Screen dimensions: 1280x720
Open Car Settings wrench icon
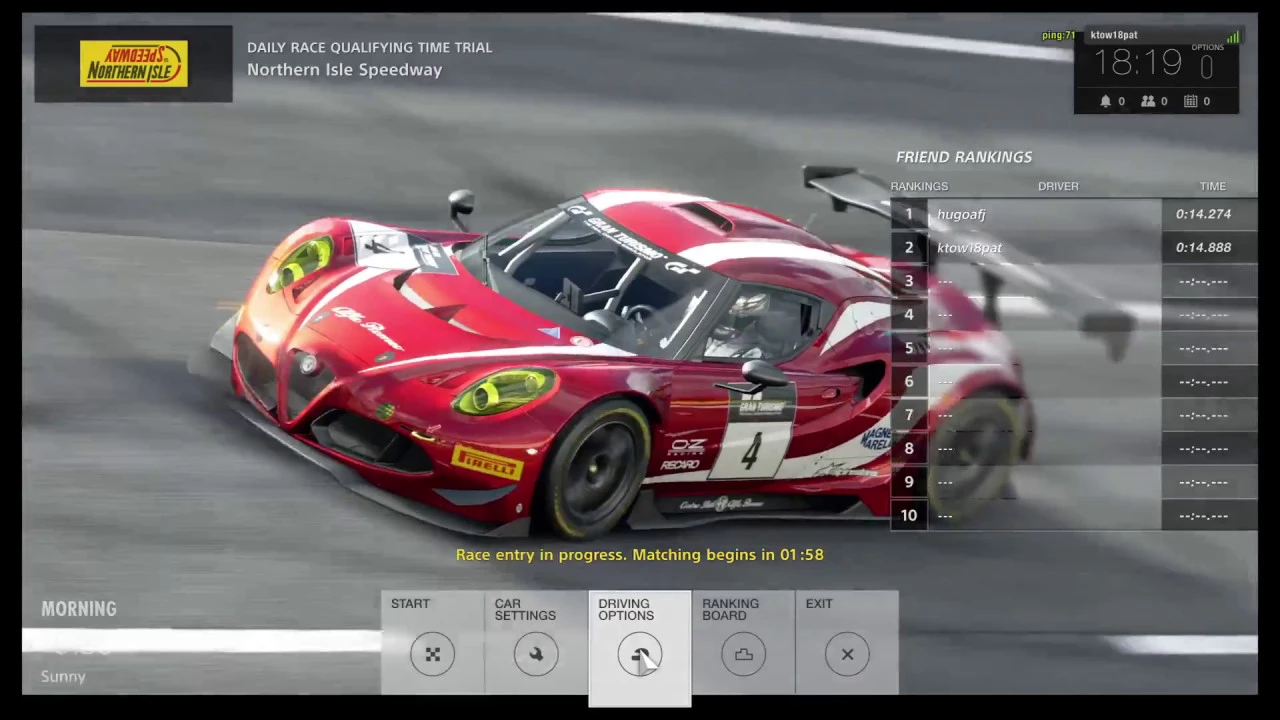(x=536, y=654)
